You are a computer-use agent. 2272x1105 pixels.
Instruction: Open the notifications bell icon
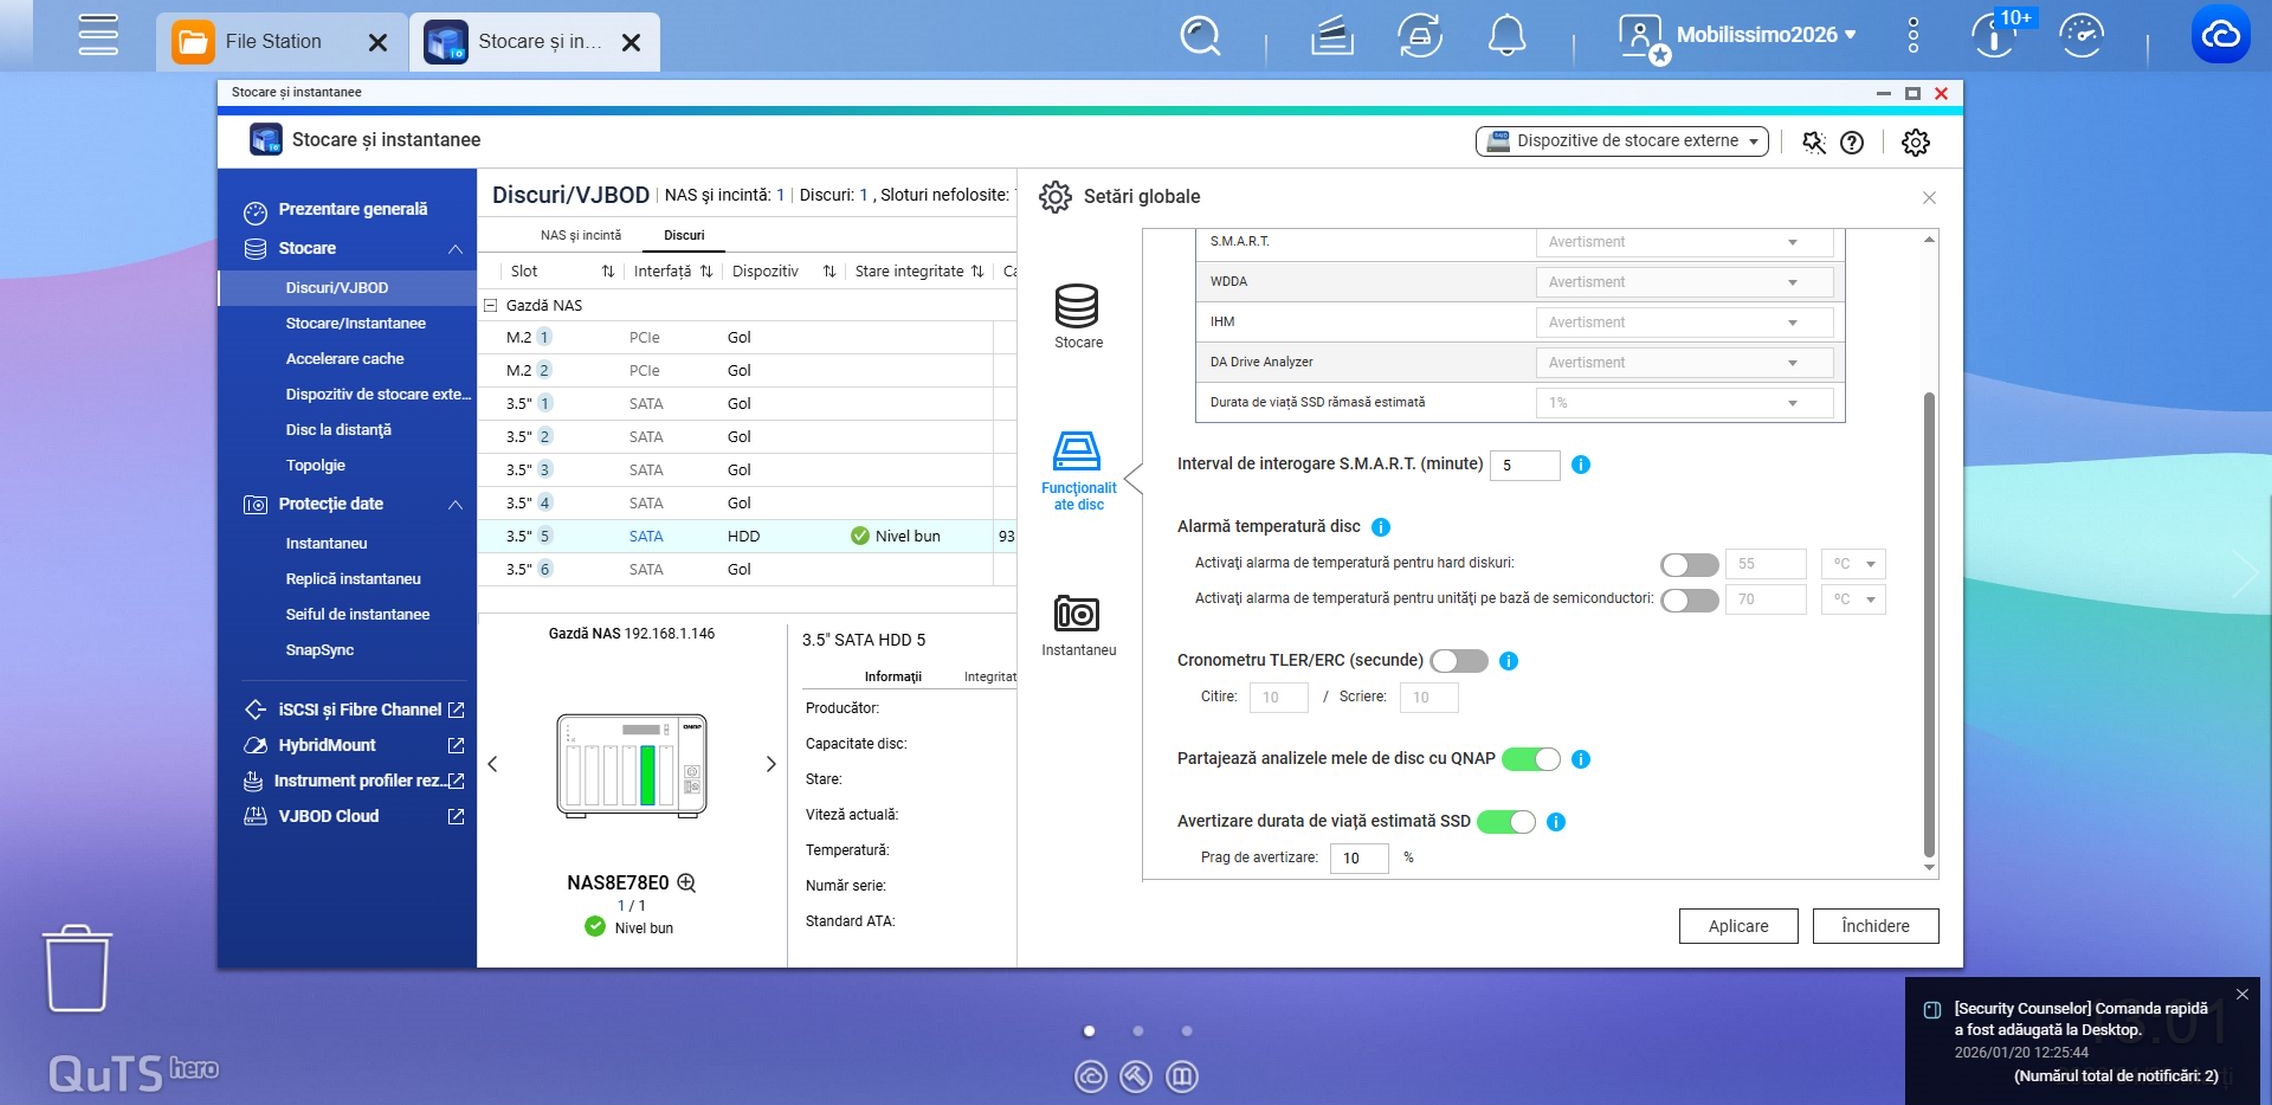point(1506,36)
